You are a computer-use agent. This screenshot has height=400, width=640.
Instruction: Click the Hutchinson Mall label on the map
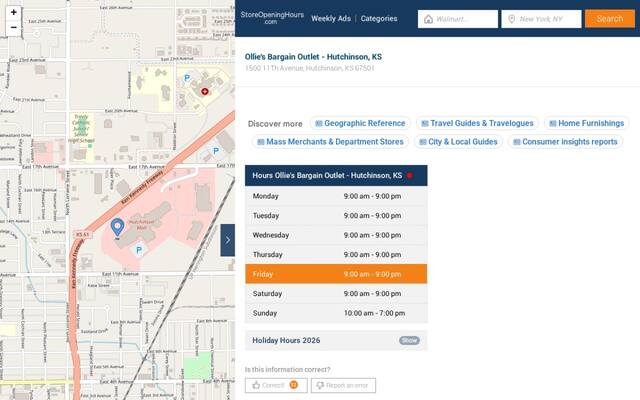(142, 225)
